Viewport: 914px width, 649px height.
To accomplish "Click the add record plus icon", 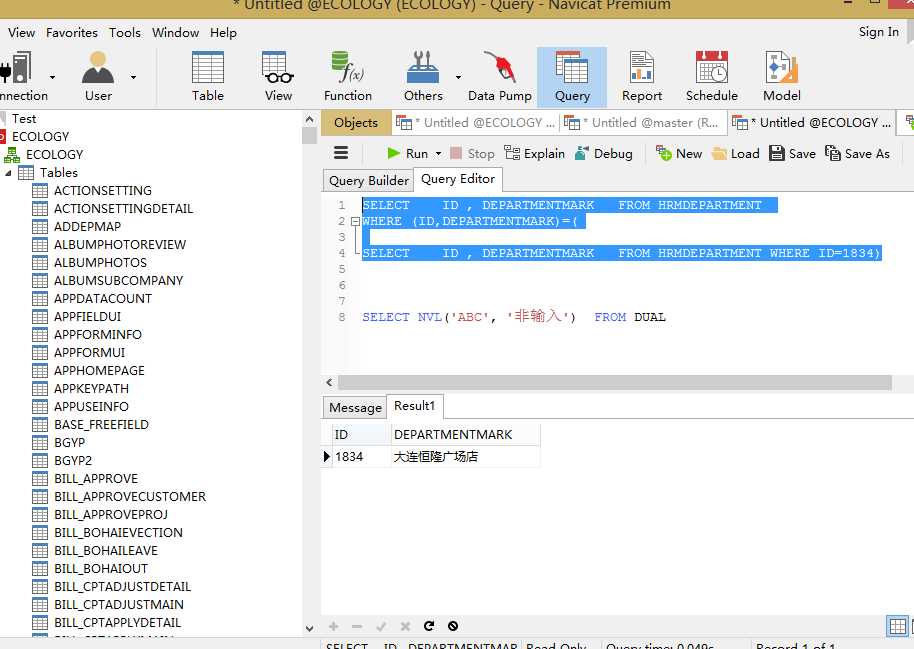I will coord(333,626).
